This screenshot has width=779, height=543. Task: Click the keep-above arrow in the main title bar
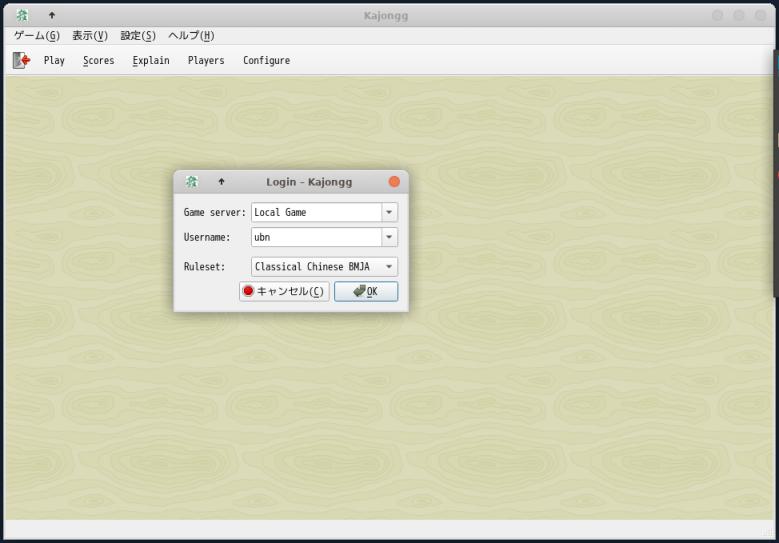click(x=52, y=15)
